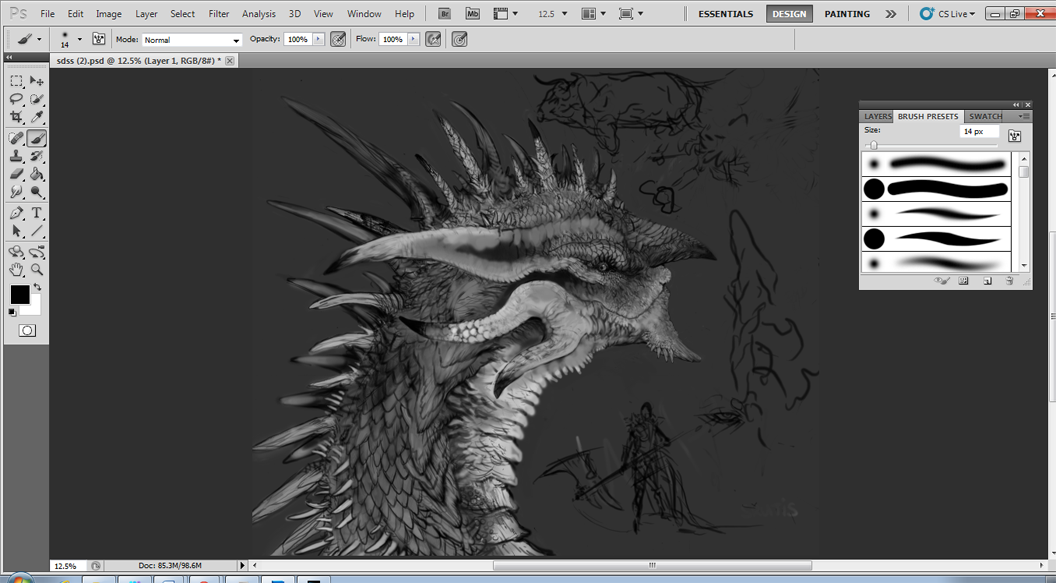Select the Zoom magnifier tool
The width and height of the screenshot is (1056, 583).
37,270
